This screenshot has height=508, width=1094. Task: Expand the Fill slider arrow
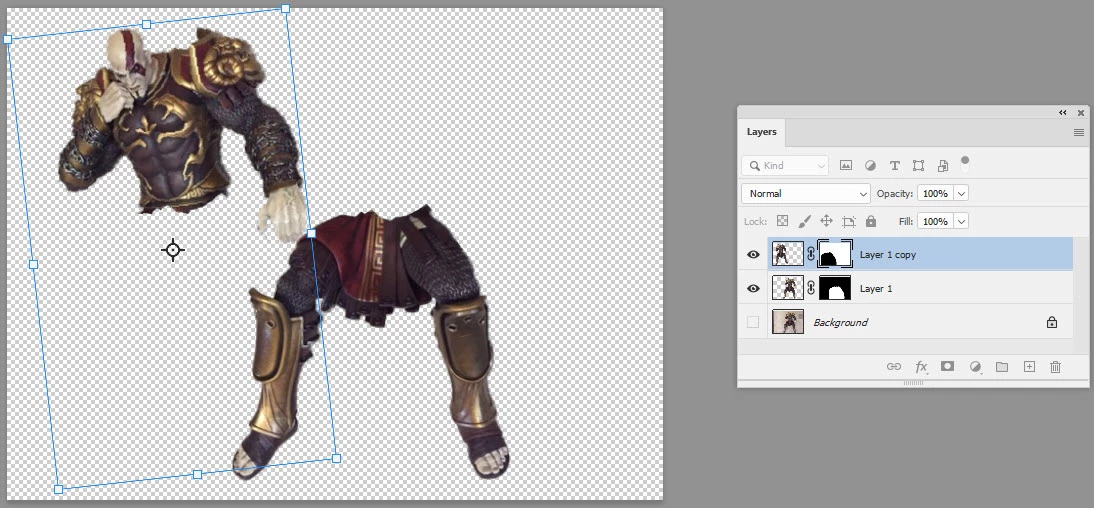[961, 221]
